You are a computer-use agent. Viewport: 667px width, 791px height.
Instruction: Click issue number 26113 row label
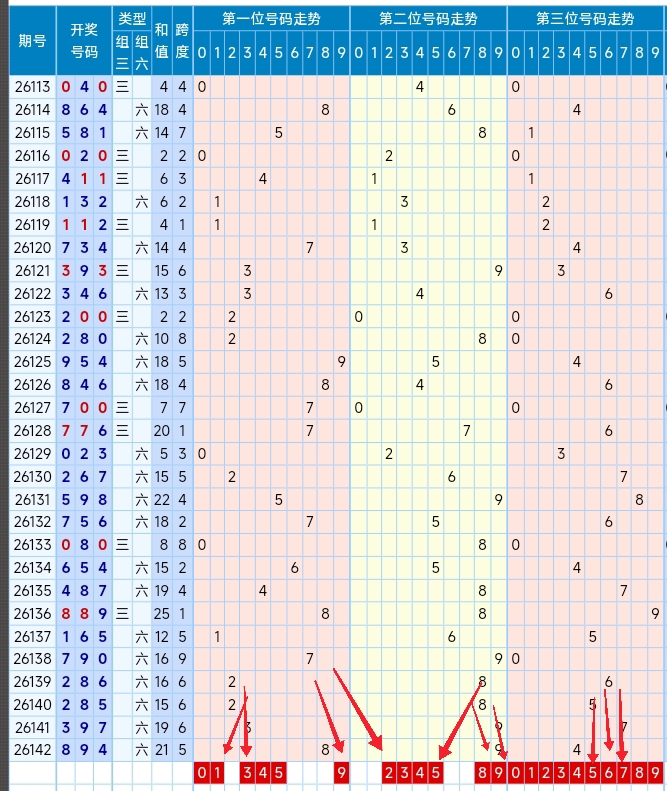[x=33, y=87]
